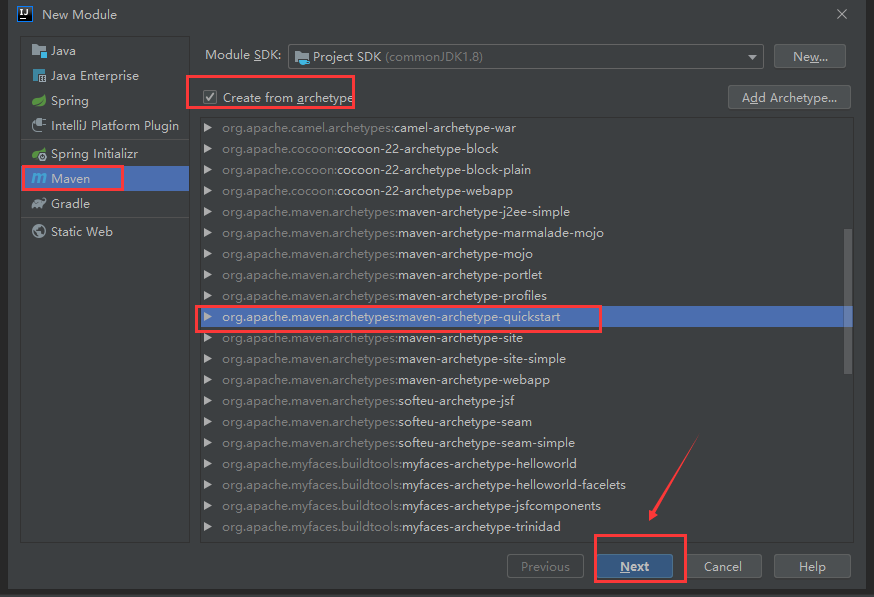The width and height of the screenshot is (874, 597).
Task: Click the Next button
Action: [x=634, y=566]
